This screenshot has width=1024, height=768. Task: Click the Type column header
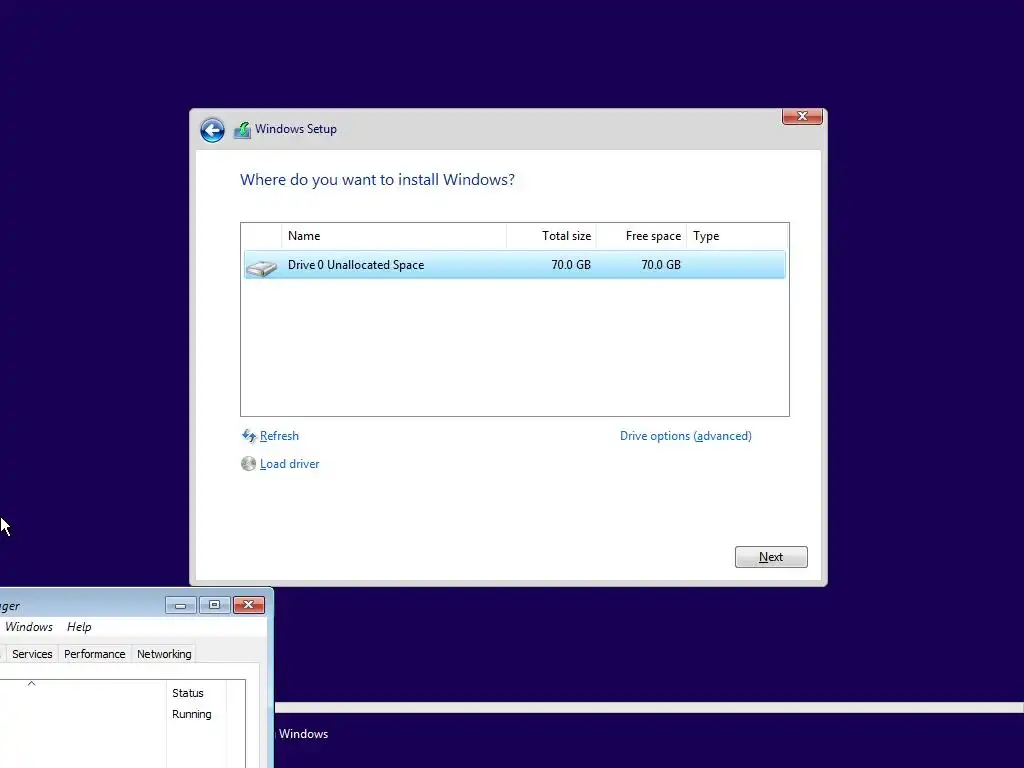click(x=737, y=236)
